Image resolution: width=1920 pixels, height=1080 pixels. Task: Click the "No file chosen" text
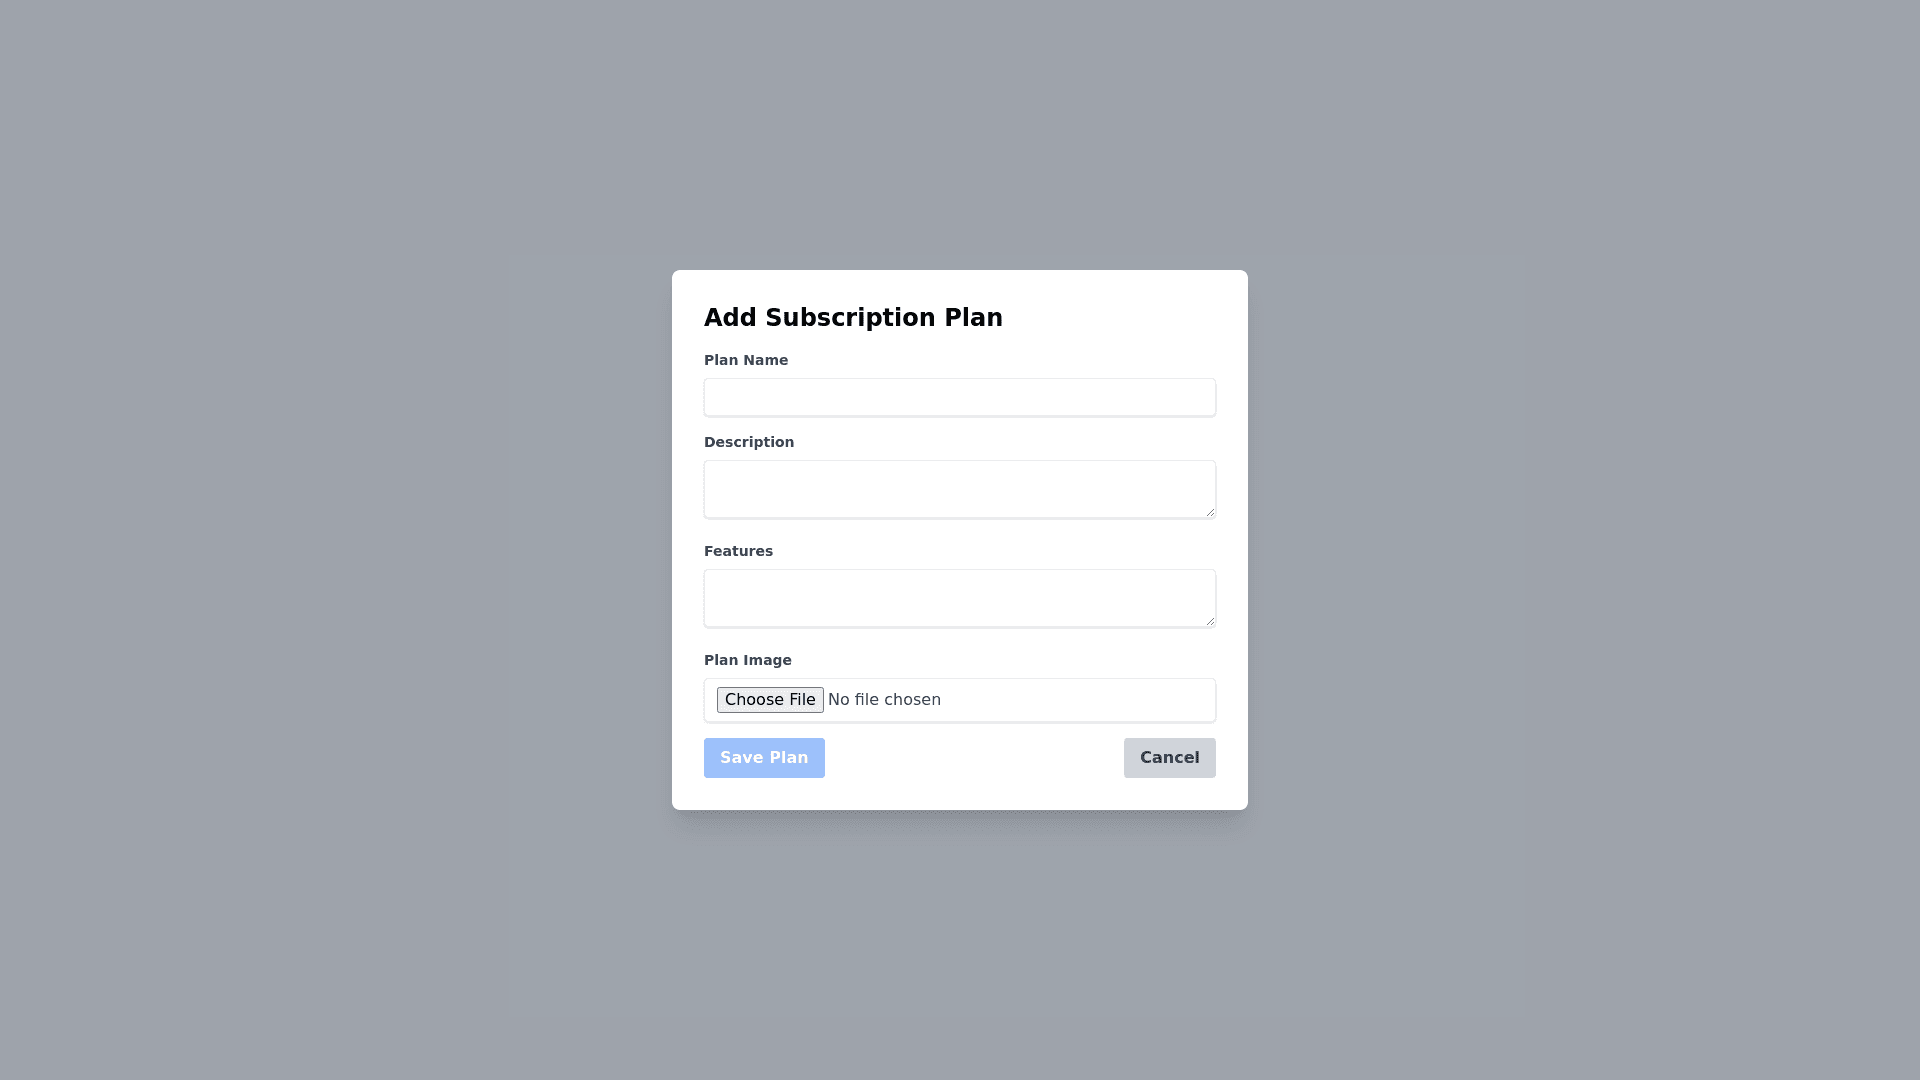tap(884, 700)
